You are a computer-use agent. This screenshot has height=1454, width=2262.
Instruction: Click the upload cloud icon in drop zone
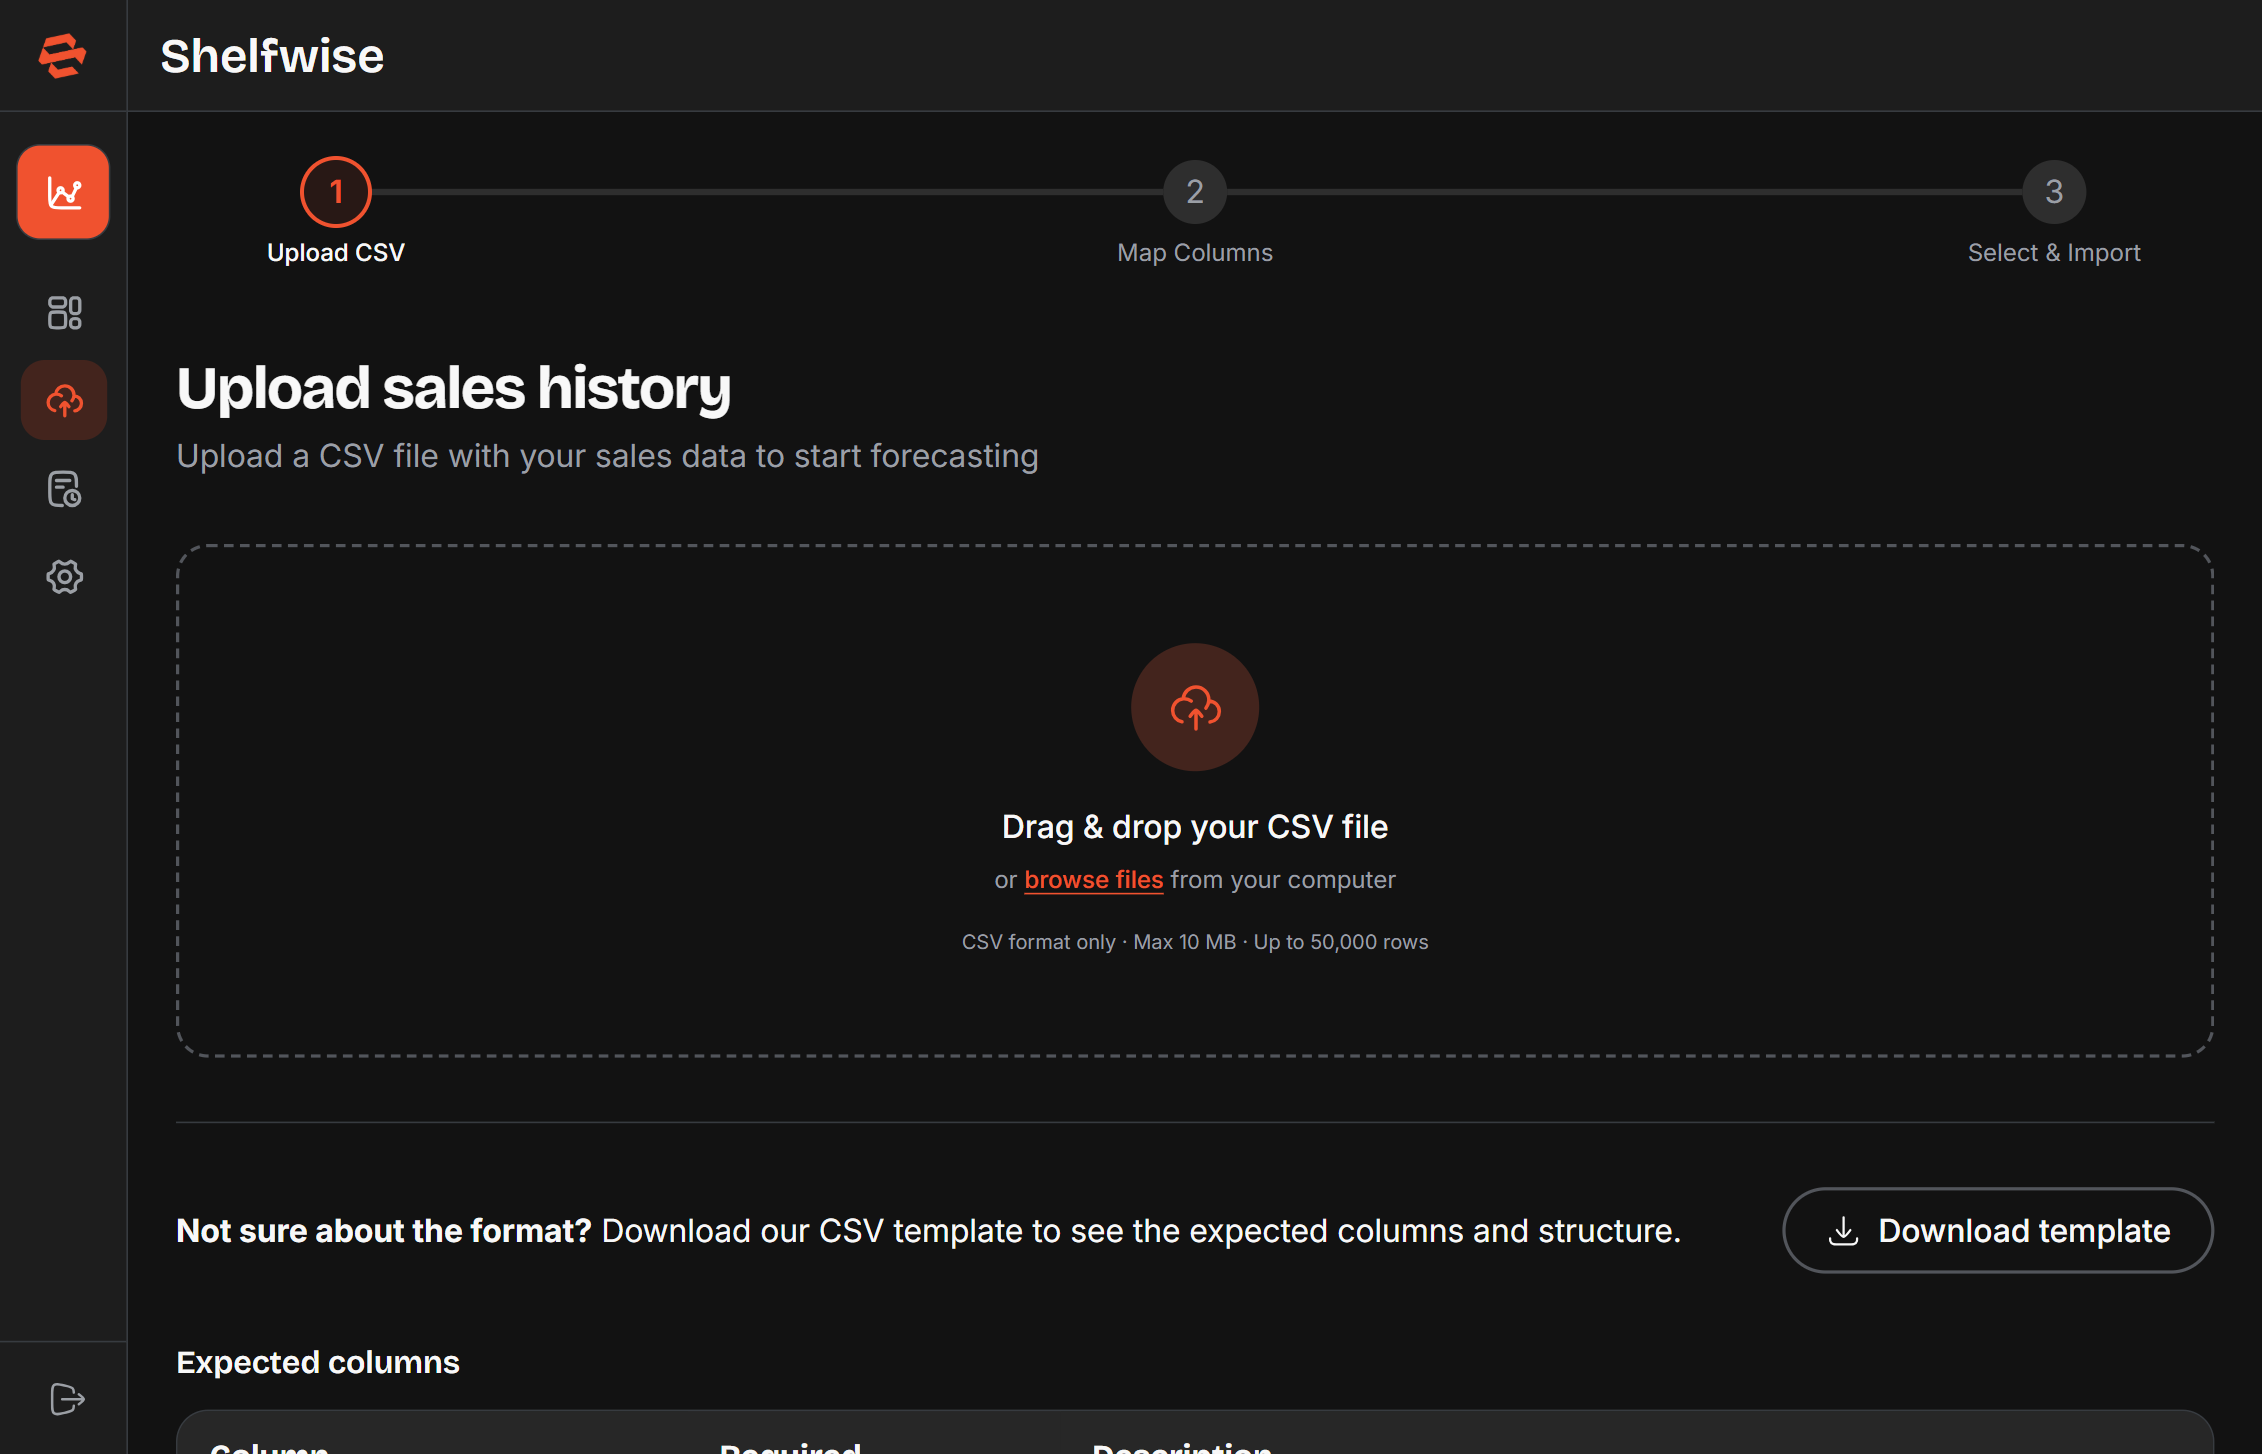click(1195, 707)
